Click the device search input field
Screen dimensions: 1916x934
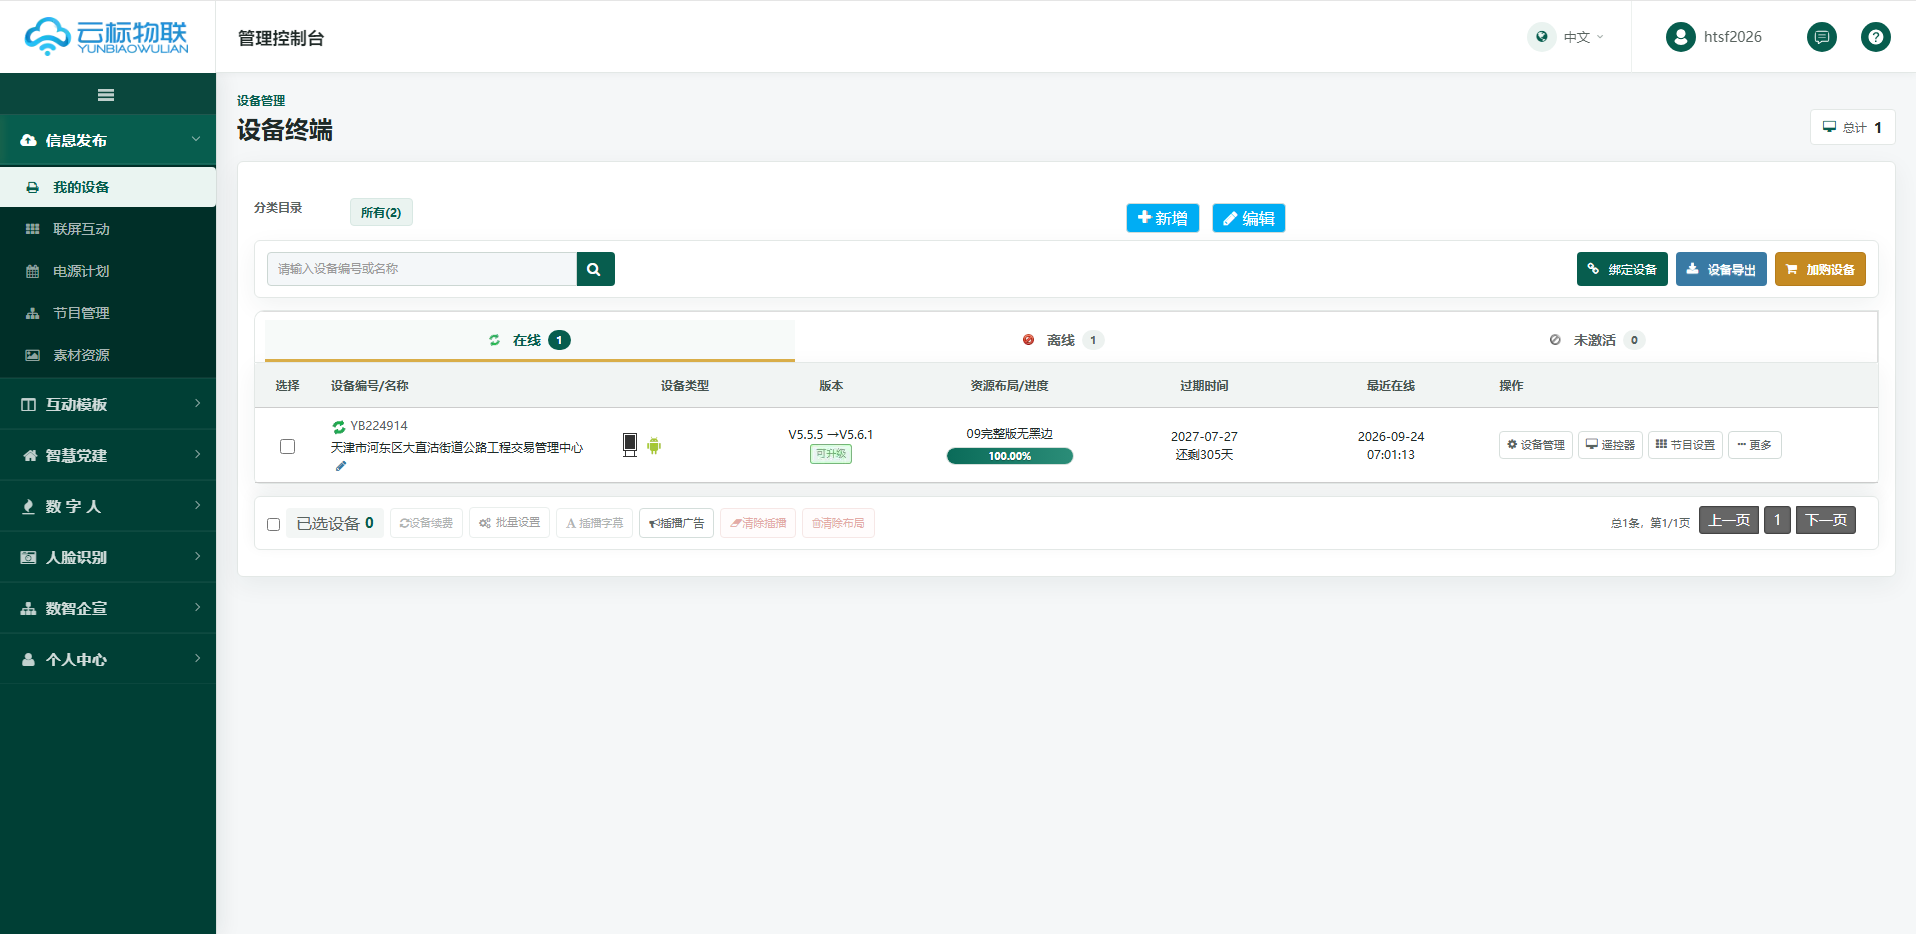[x=422, y=269]
